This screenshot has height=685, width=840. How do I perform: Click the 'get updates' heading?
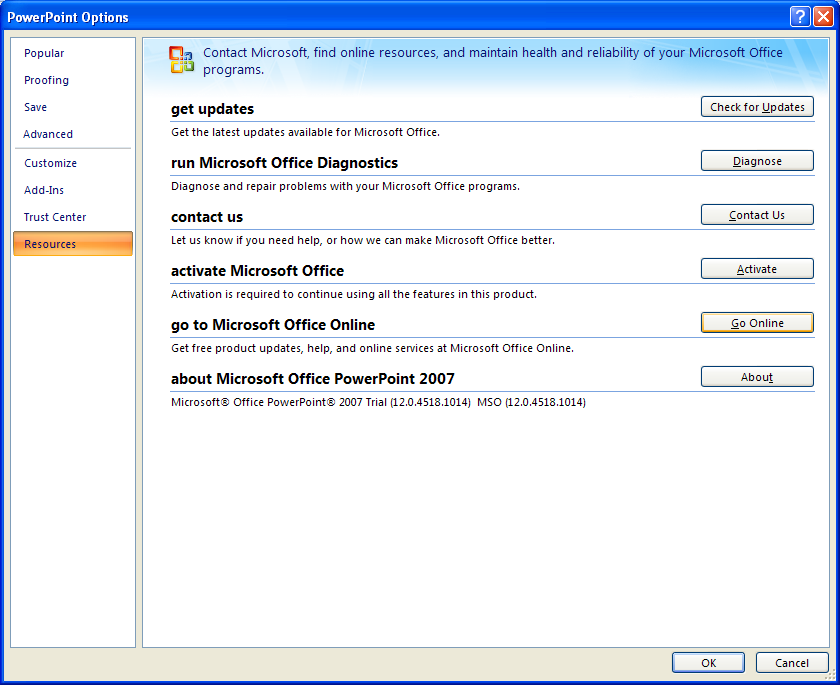point(212,109)
